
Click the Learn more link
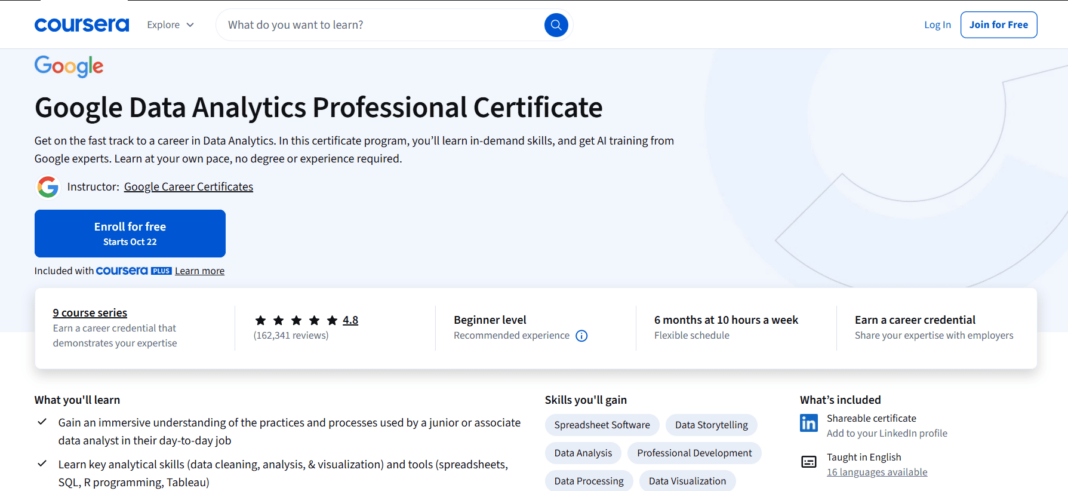click(x=200, y=271)
